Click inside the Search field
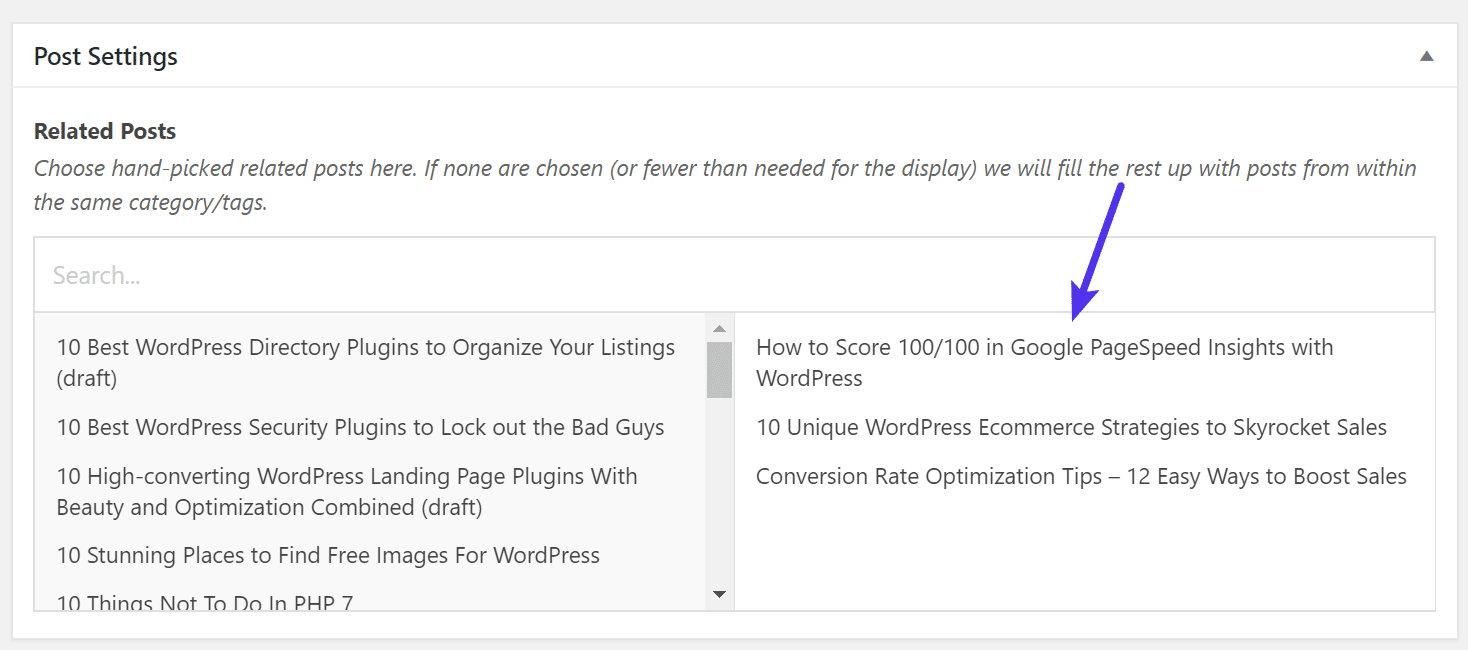 pos(400,275)
